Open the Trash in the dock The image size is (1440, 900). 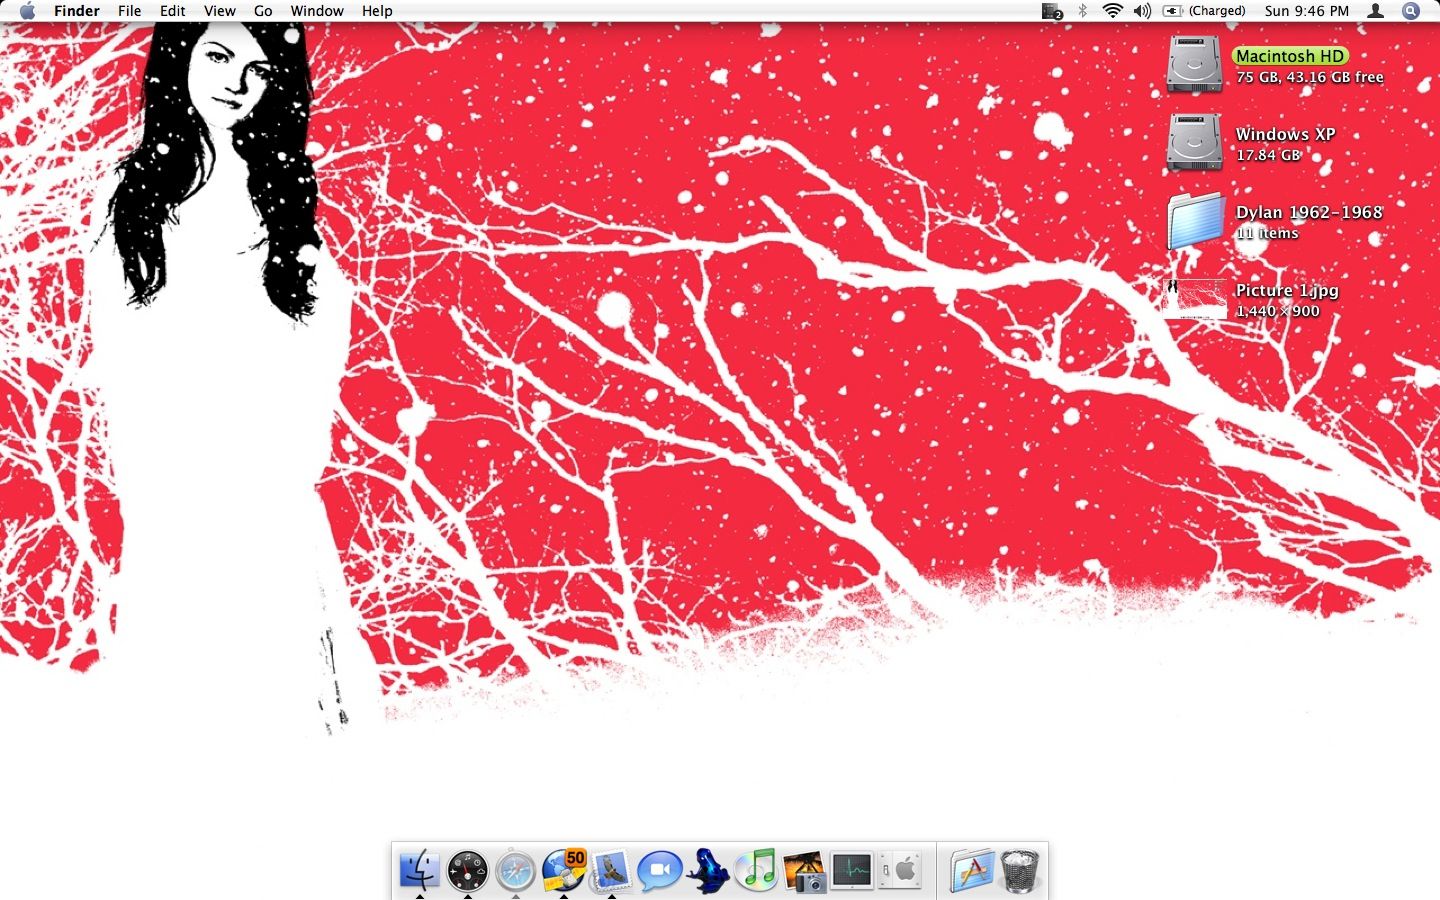(x=1020, y=871)
